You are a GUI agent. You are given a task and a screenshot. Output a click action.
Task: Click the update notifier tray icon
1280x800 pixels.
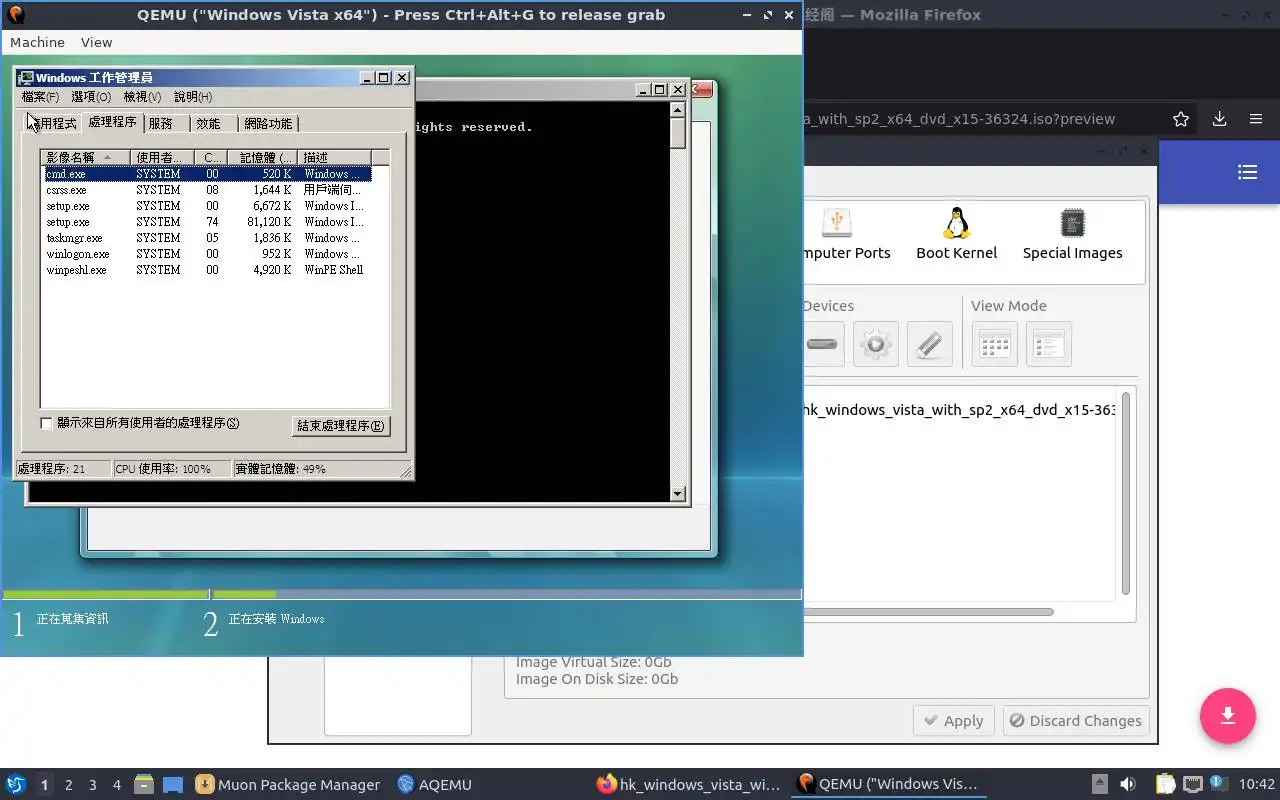point(1218,785)
